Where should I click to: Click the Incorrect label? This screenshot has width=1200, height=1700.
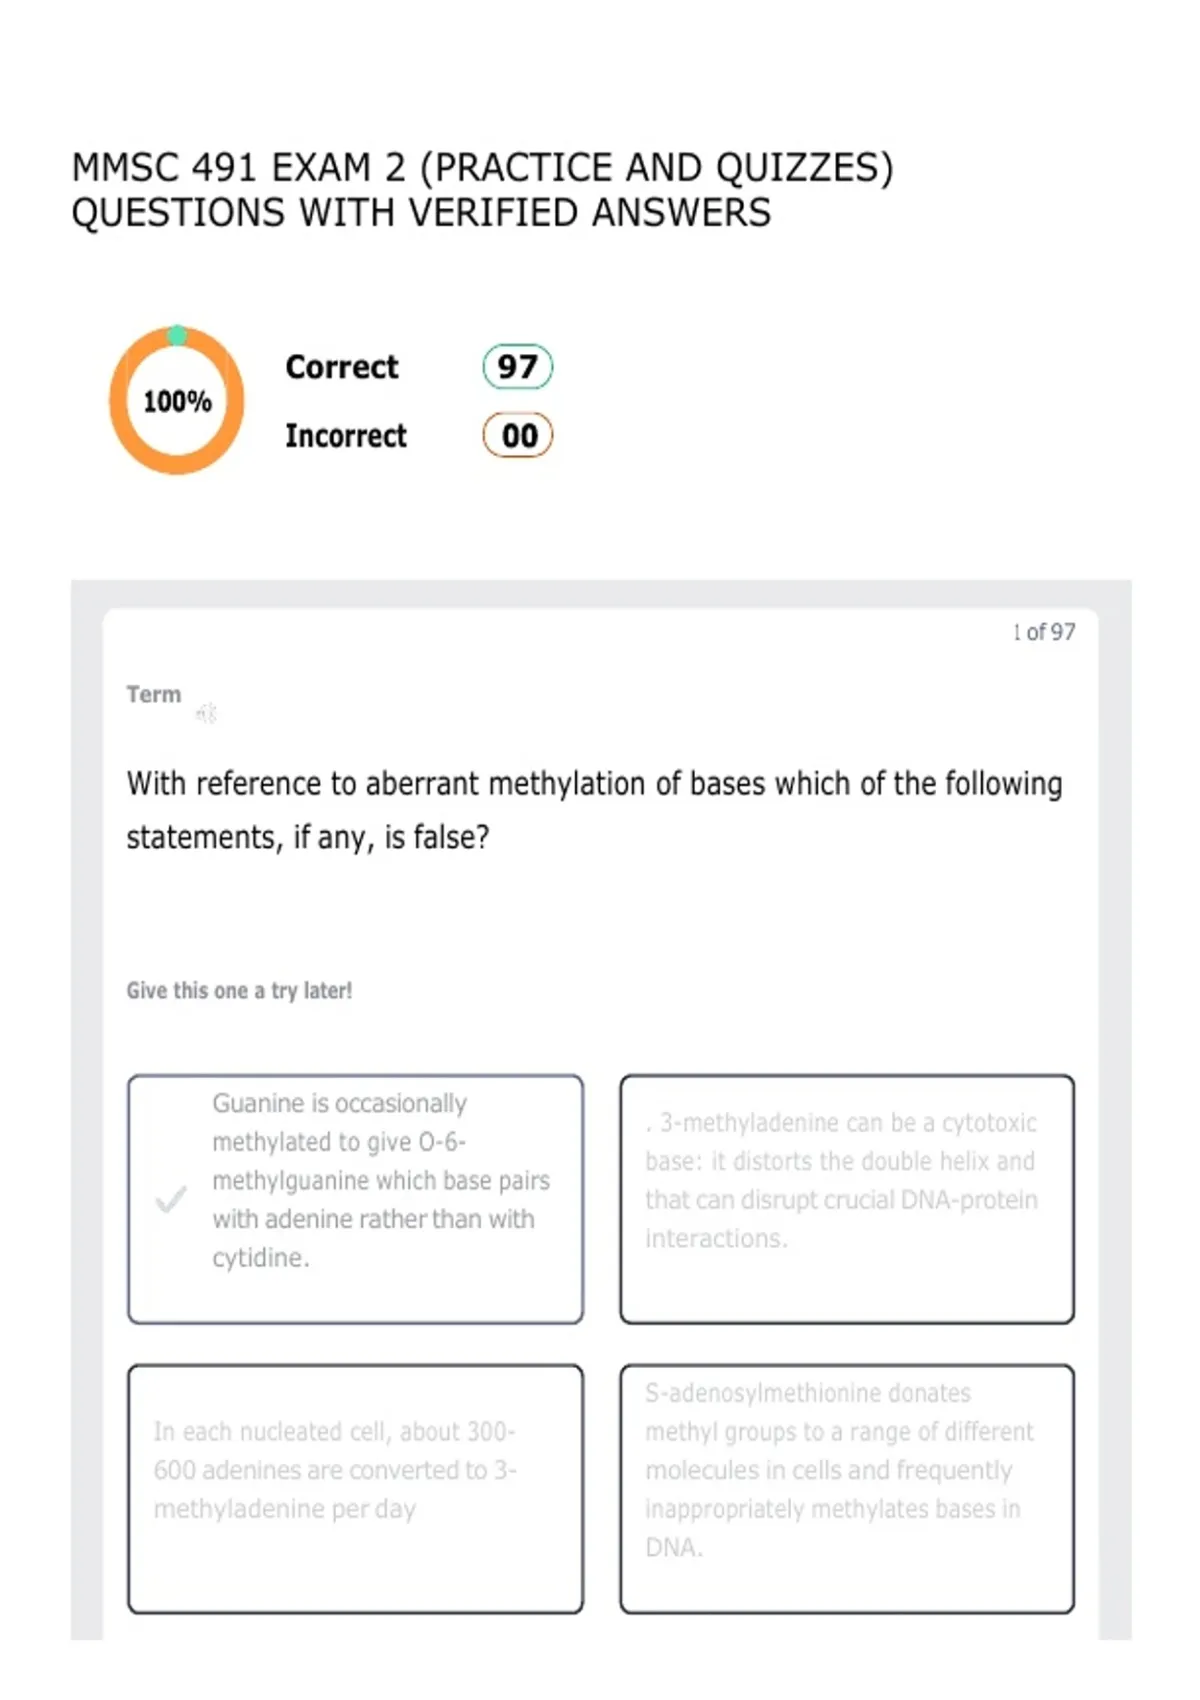tap(346, 436)
